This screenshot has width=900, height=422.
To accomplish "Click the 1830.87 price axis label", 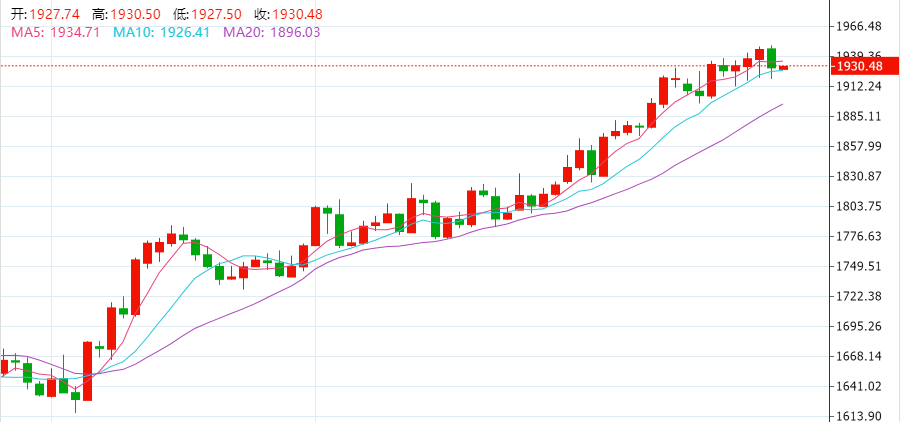I will click(859, 176).
